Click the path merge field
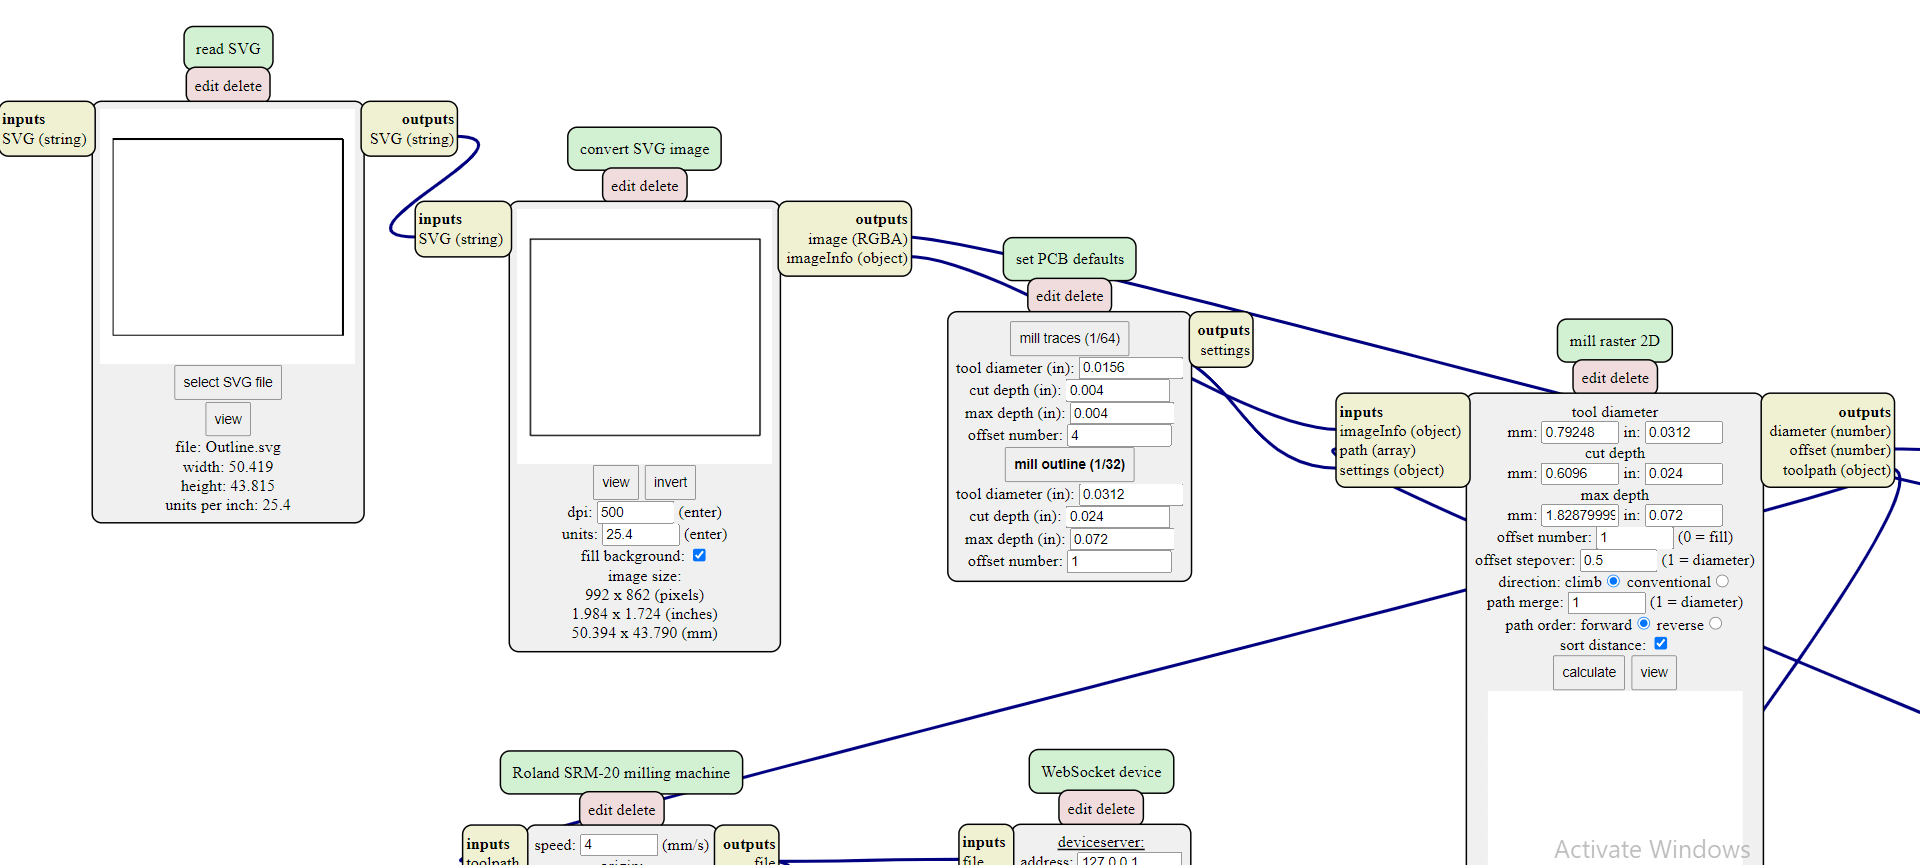 pos(1606,602)
